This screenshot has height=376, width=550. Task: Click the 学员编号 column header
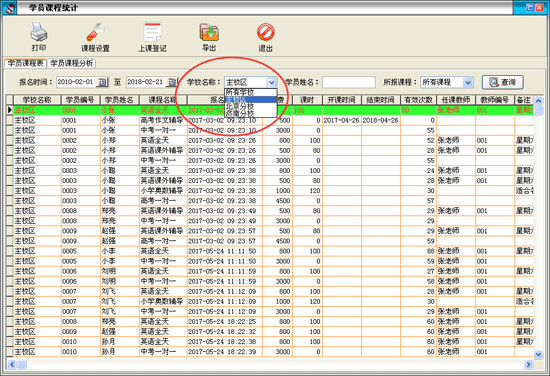tap(80, 100)
